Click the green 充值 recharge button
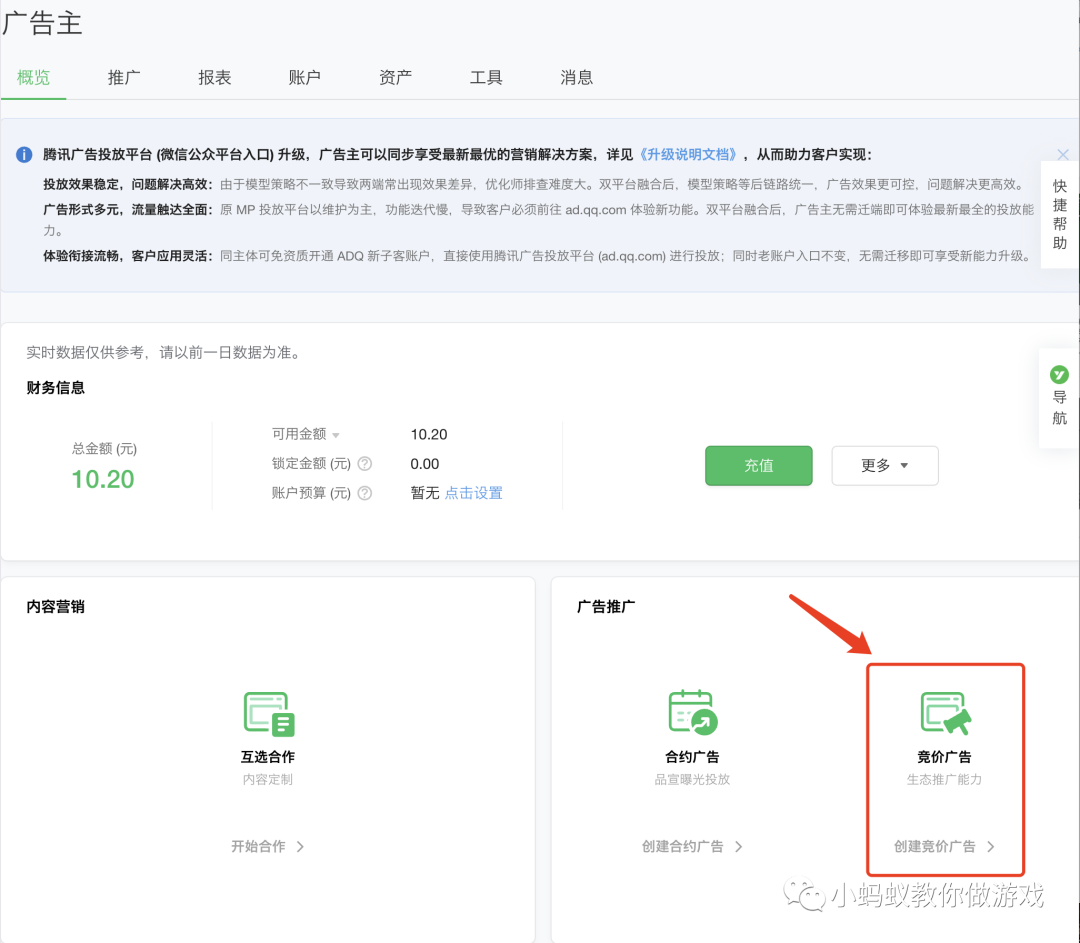Viewport: 1080px width, 943px height. pyautogui.click(x=758, y=466)
